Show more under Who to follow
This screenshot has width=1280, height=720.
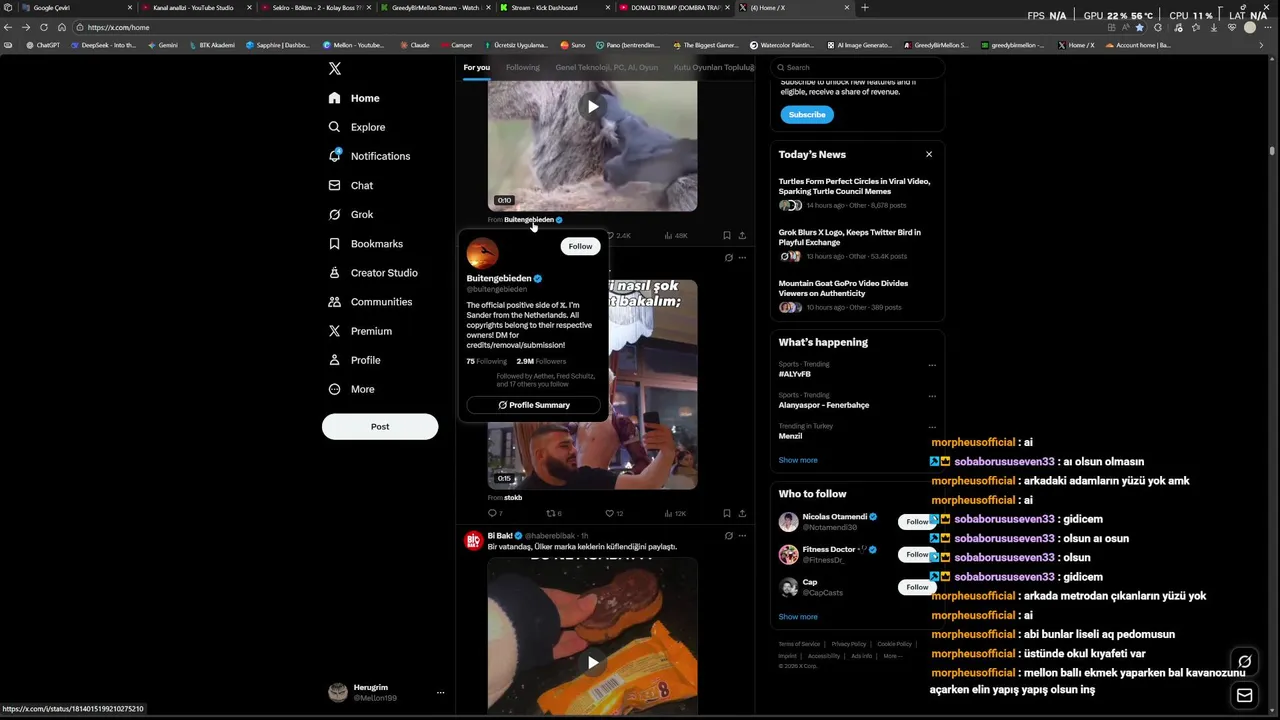798,617
